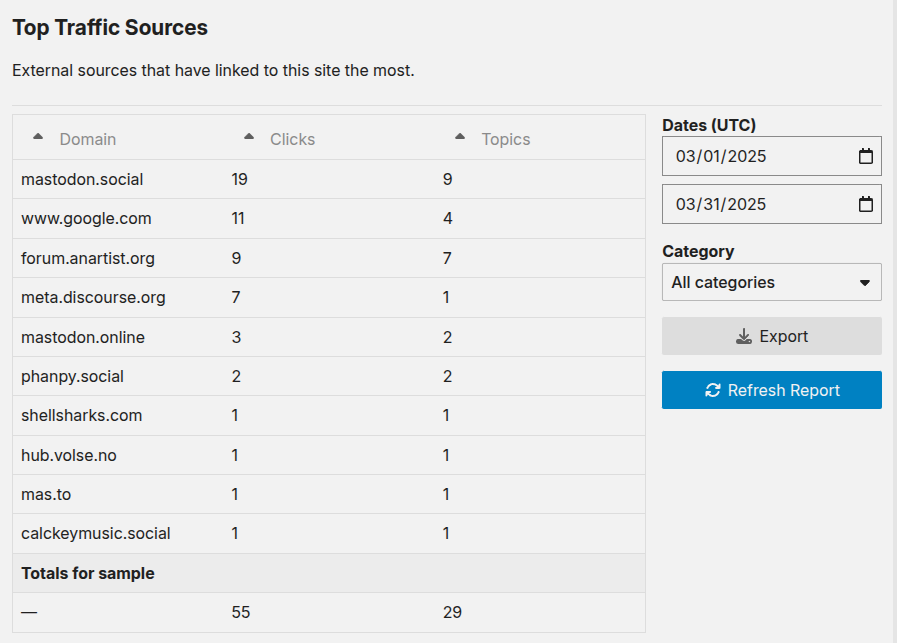The height and width of the screenshot is (643, 897).
Task: Click the Totals for sample row label
Action: point(88,573)
